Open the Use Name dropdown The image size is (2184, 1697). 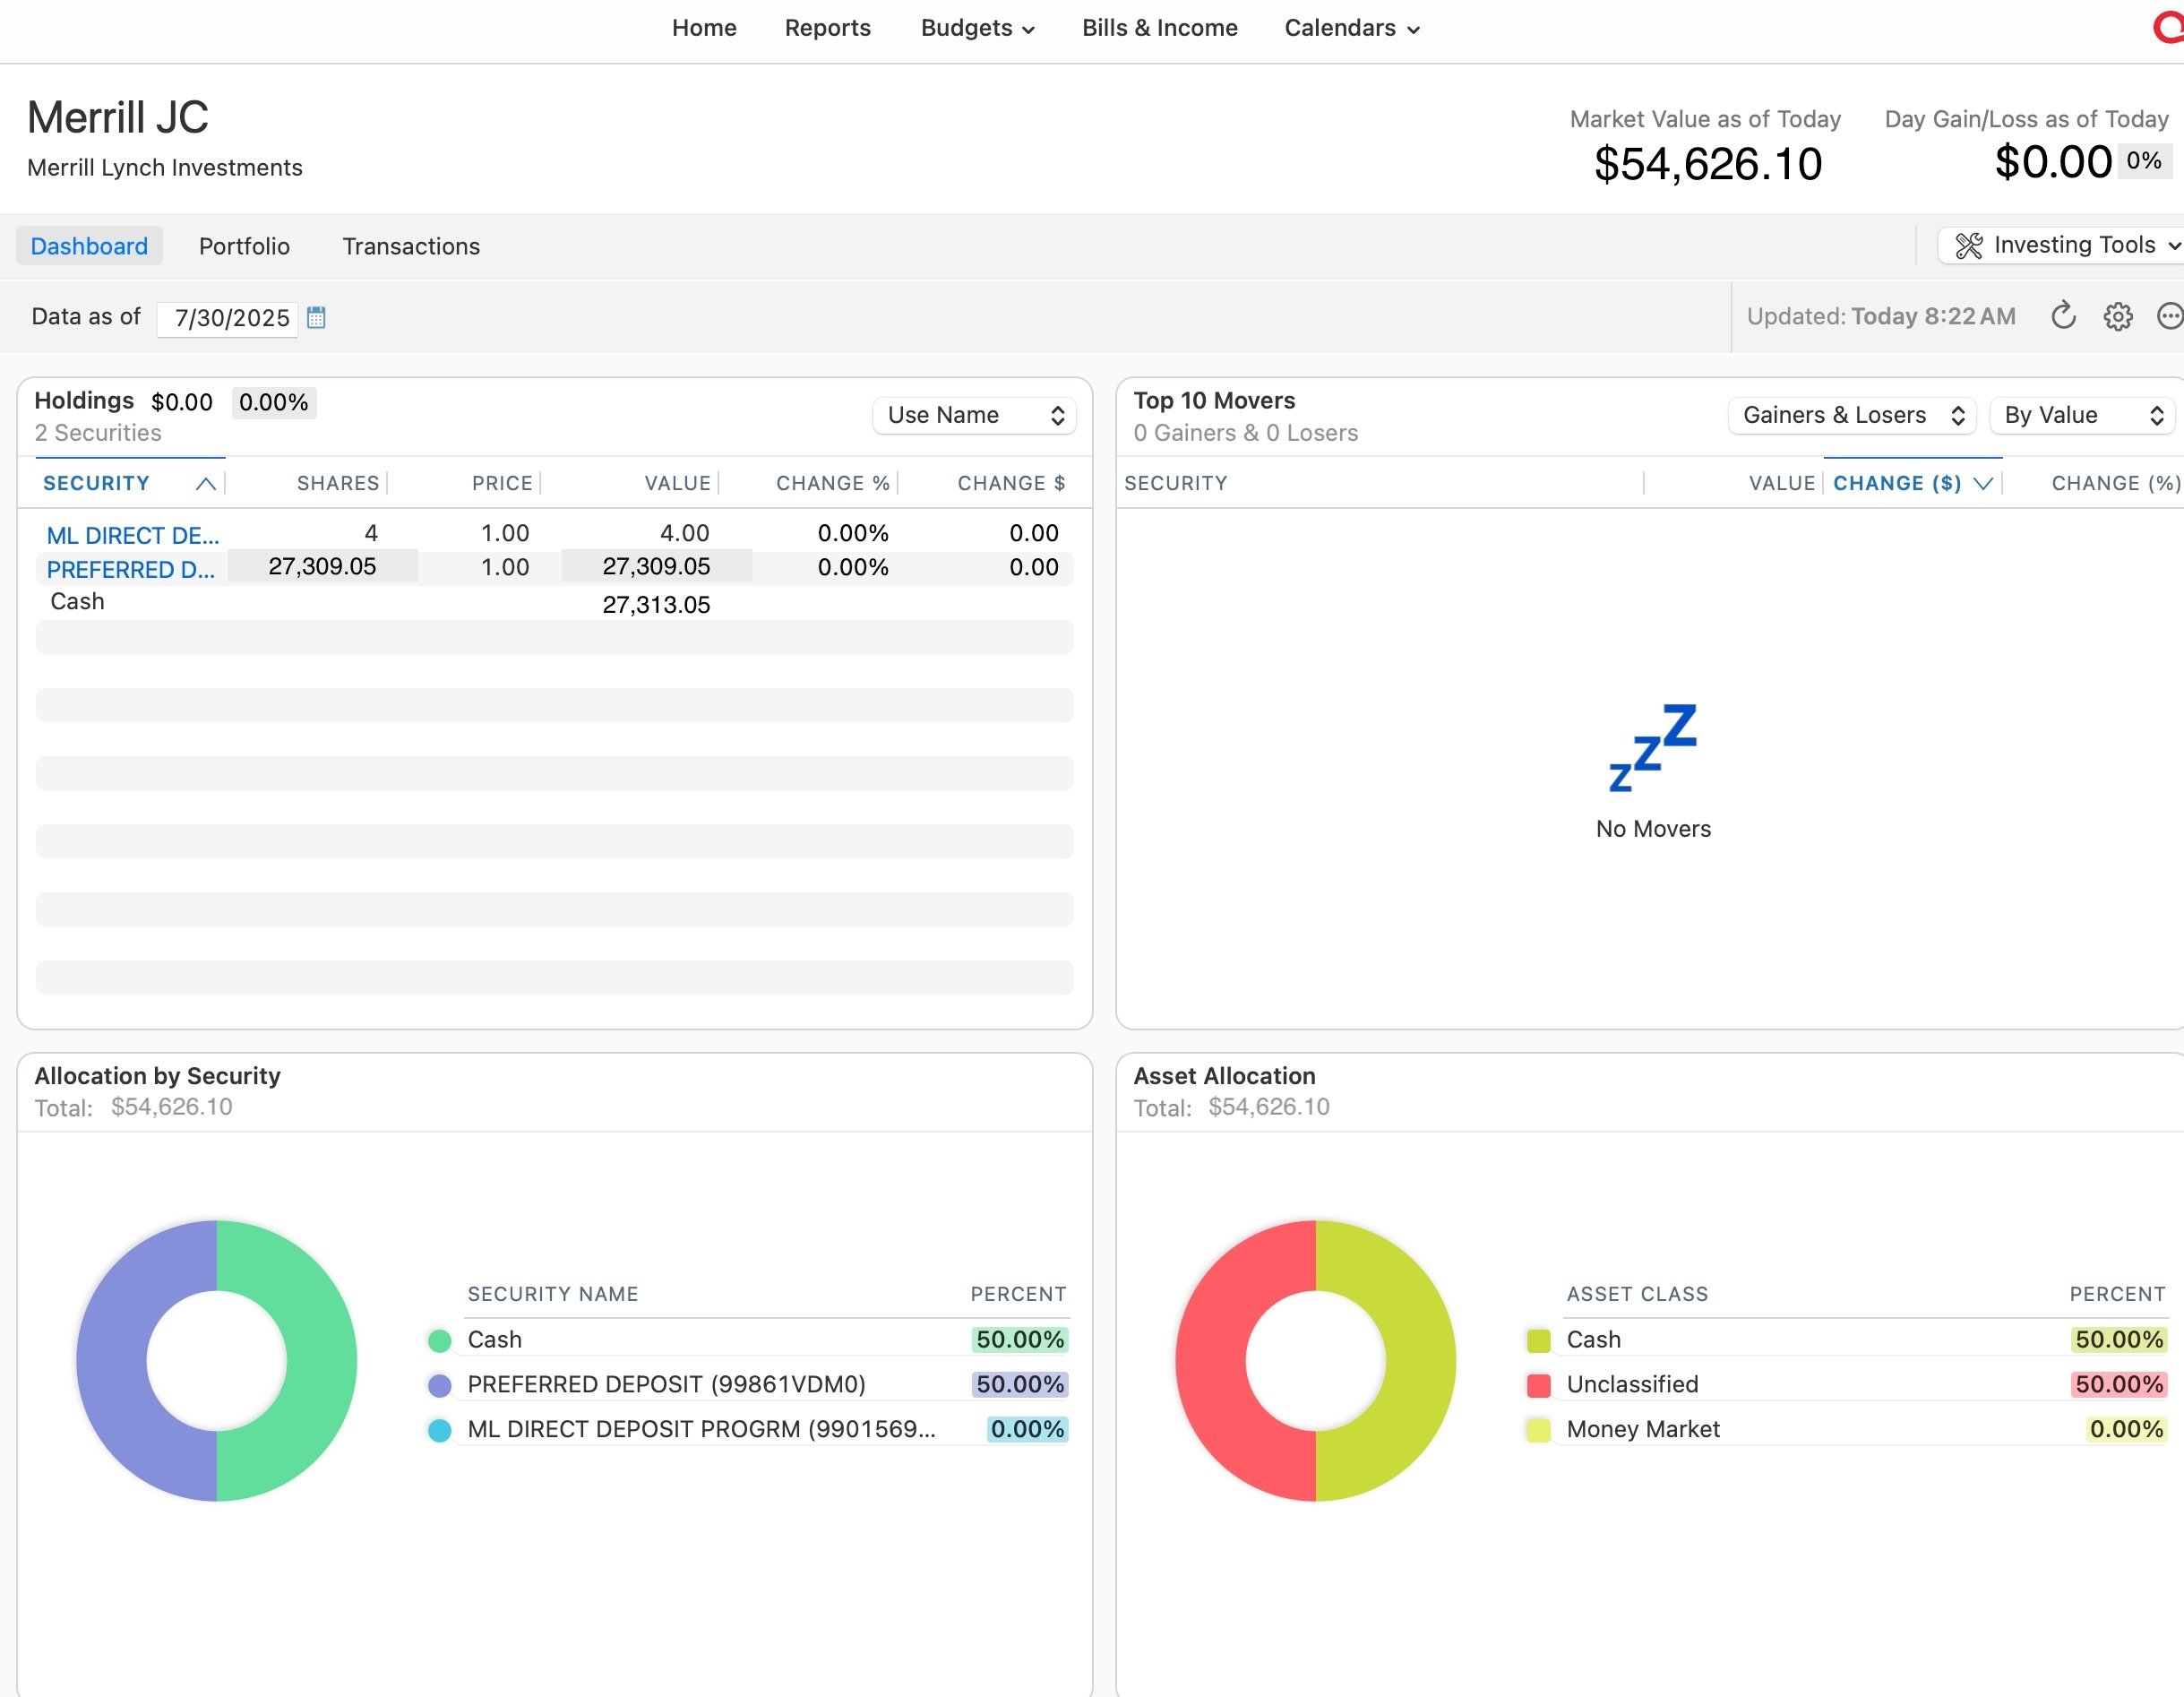click(x=974, y=416)
